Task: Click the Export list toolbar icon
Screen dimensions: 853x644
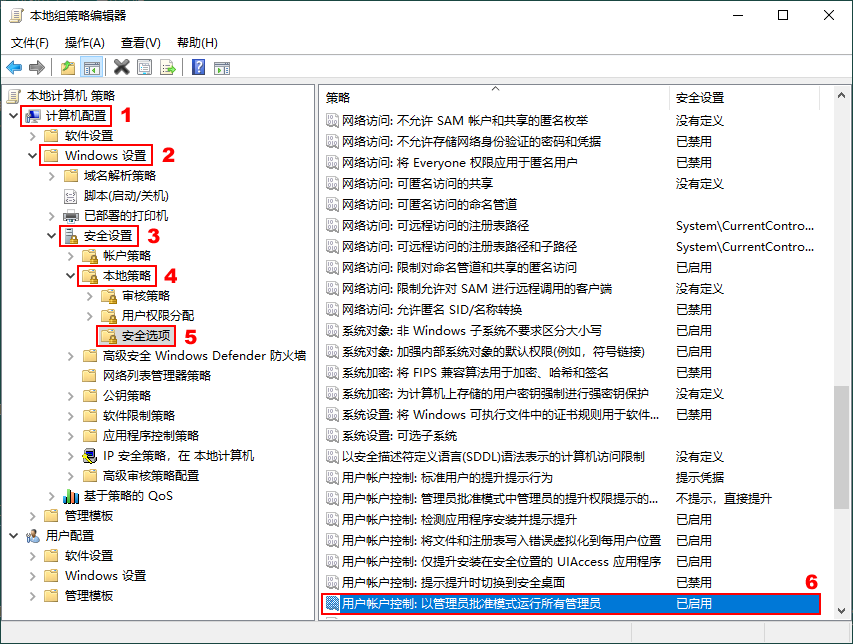Action: 168,67
